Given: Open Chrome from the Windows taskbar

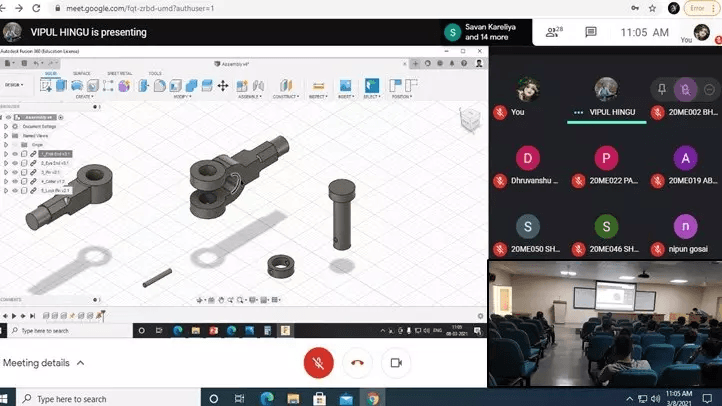Looking at the screenshot, I should tap(373, 398).
